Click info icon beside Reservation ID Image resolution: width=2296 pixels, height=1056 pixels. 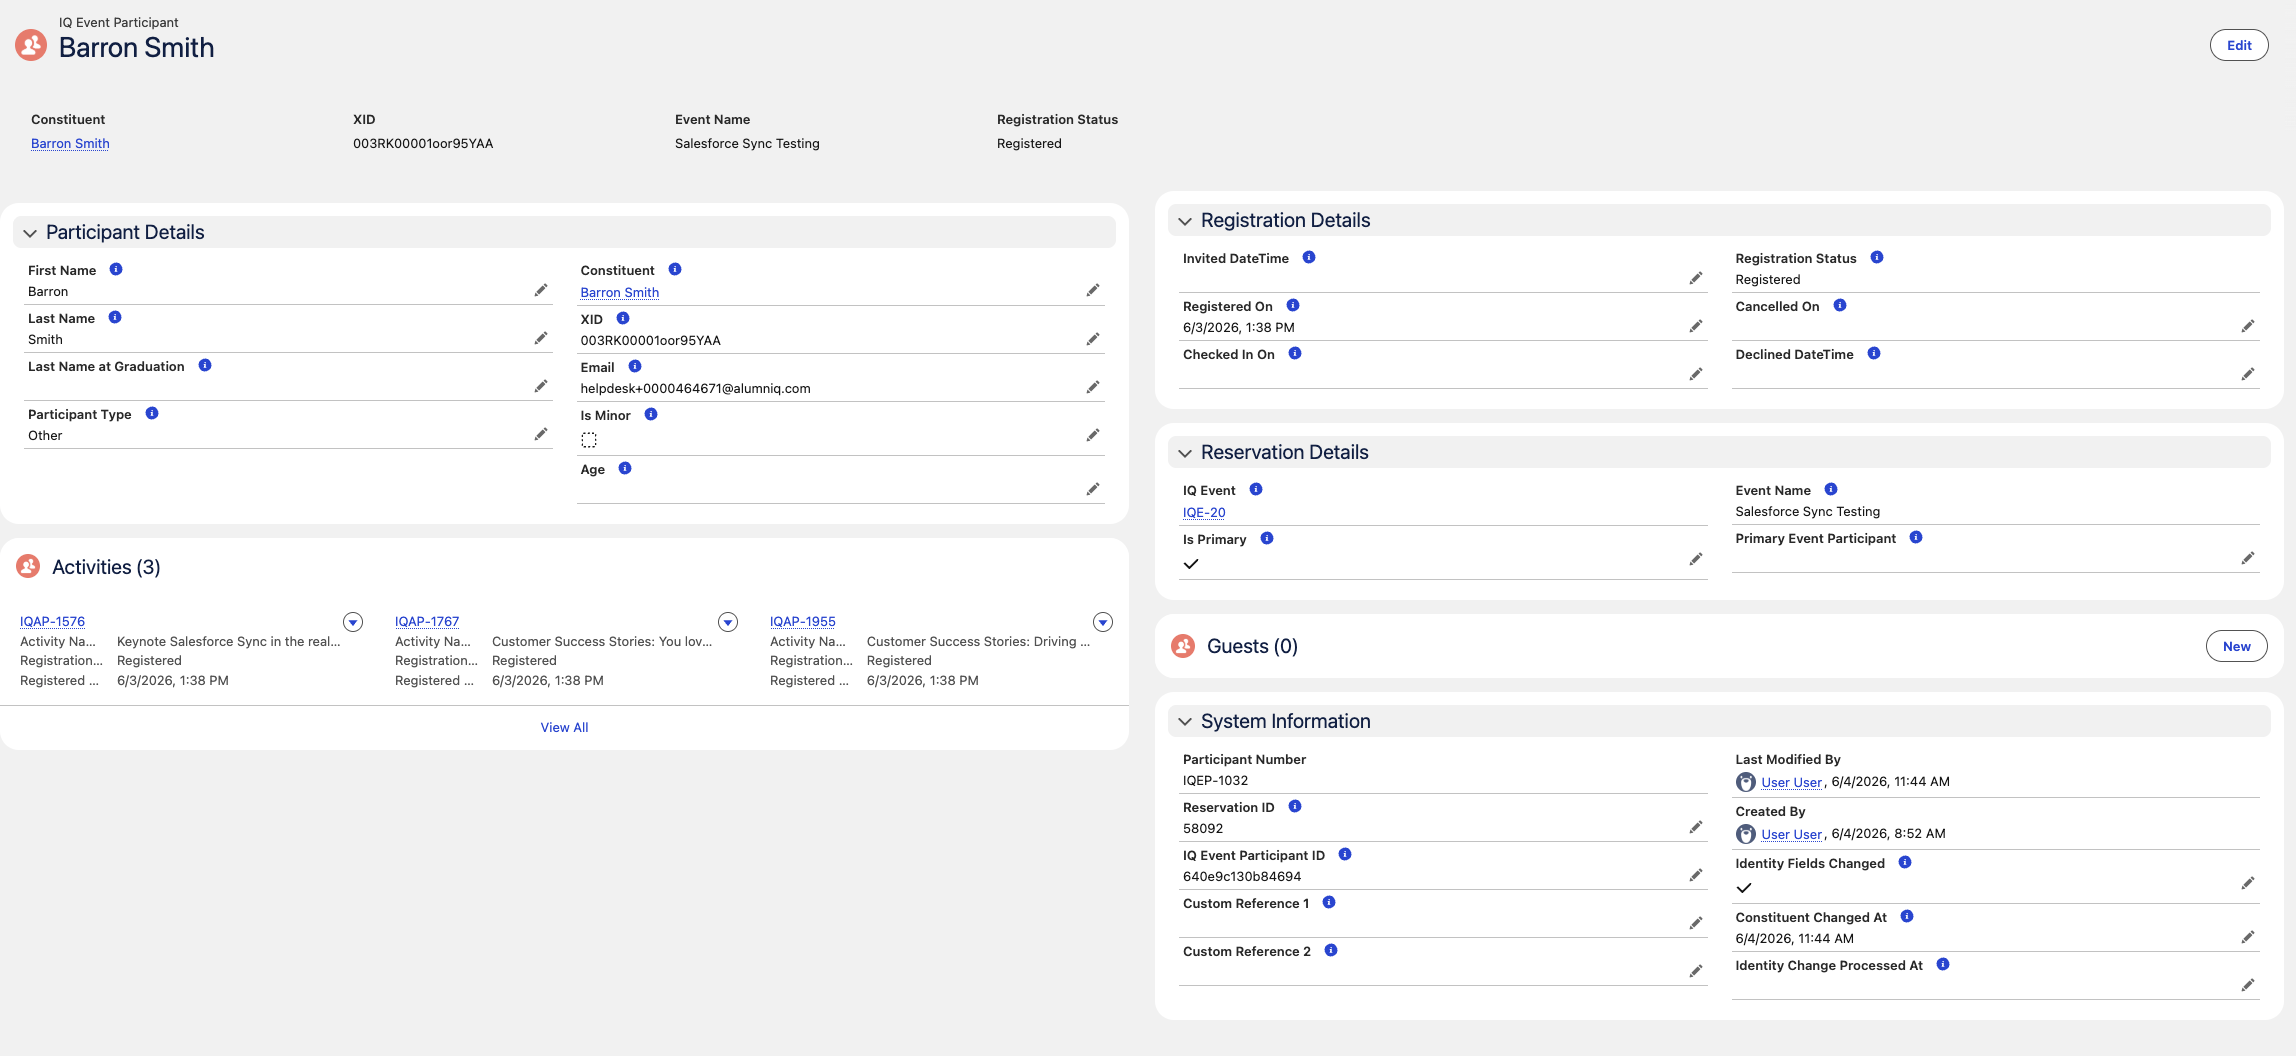(x=1295, y=806)
